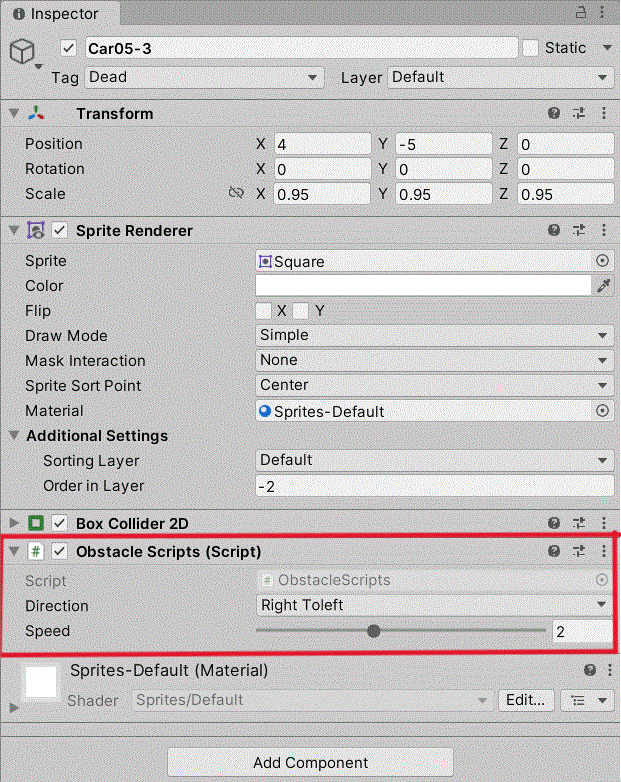Disable the Sprite Renderer component checkbox

60,230
